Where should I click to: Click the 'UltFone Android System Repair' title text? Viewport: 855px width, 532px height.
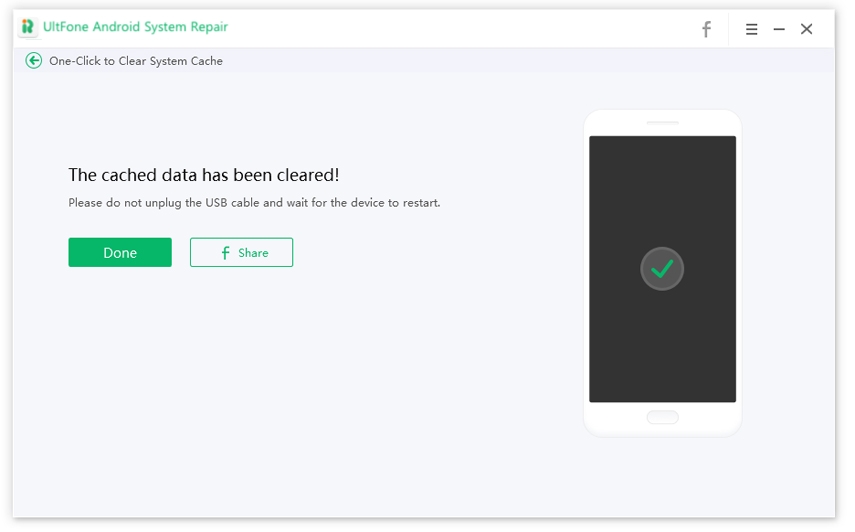pos(135,27)
